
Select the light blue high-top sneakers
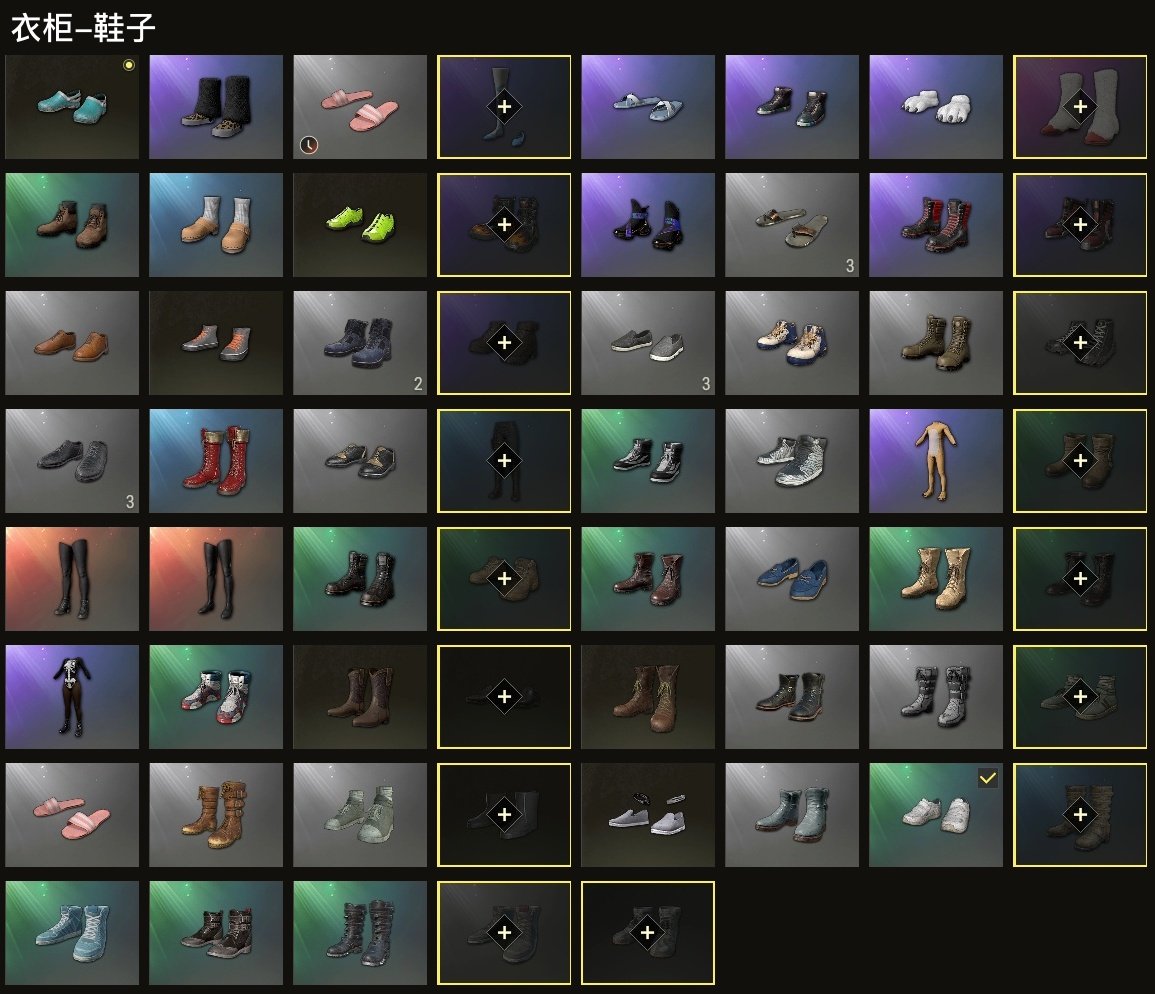(72, 932)
